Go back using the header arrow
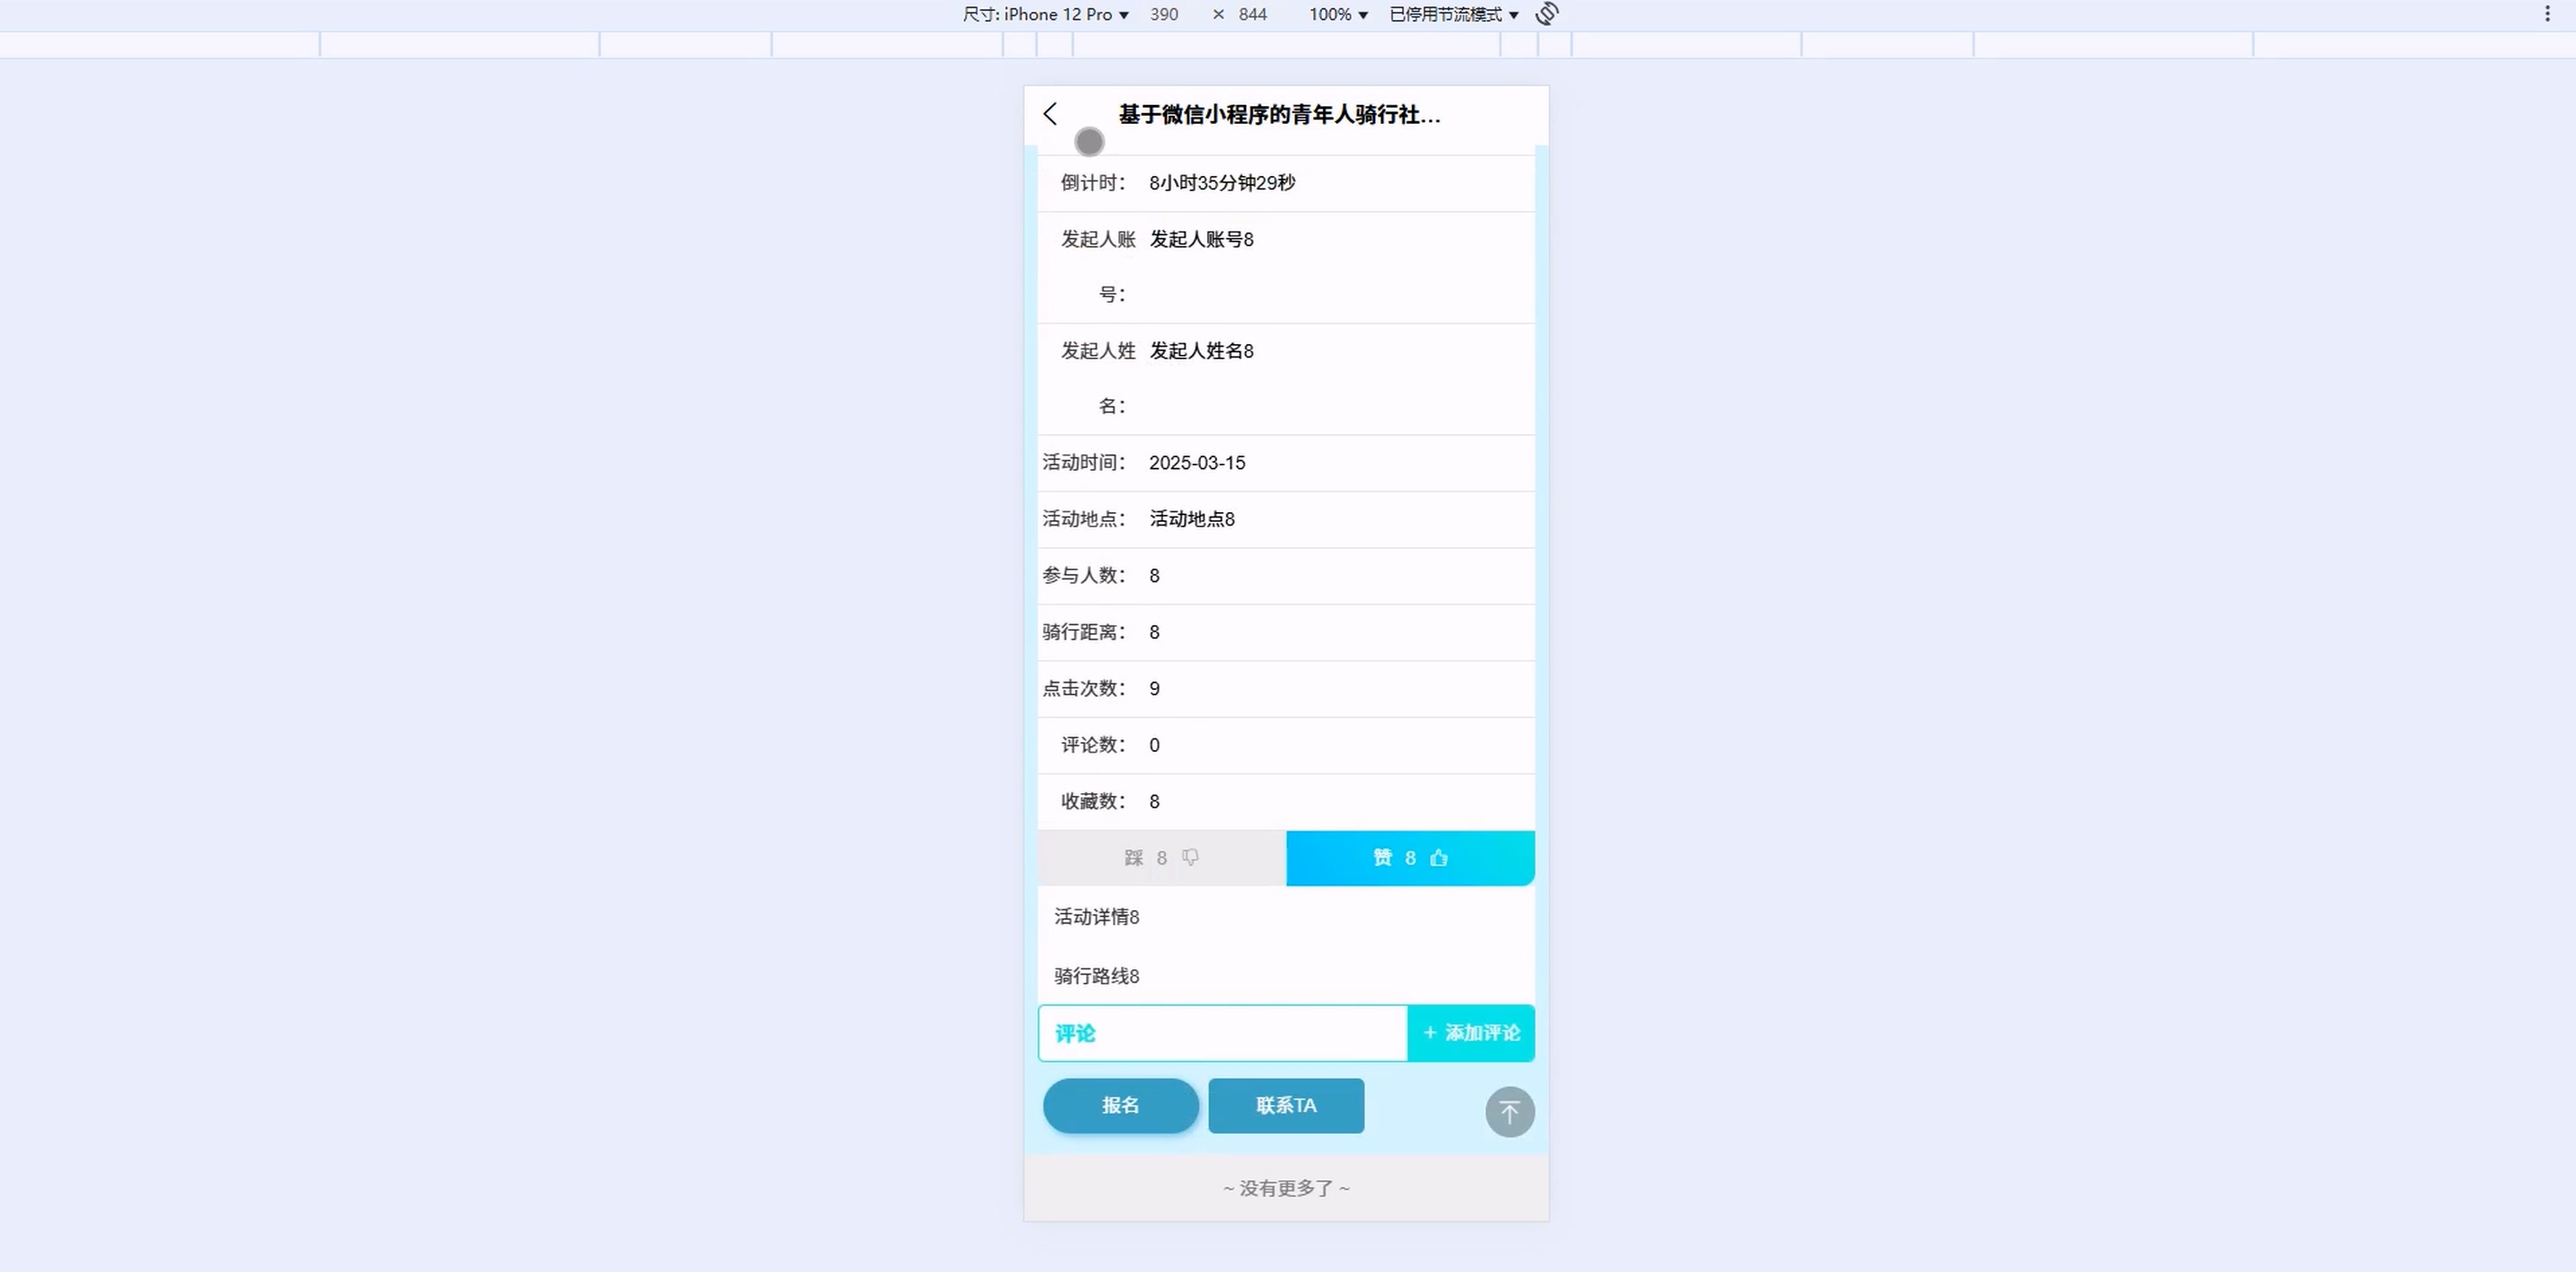Viewport: 2576px width, 1272px height. tap(1050, 114)
